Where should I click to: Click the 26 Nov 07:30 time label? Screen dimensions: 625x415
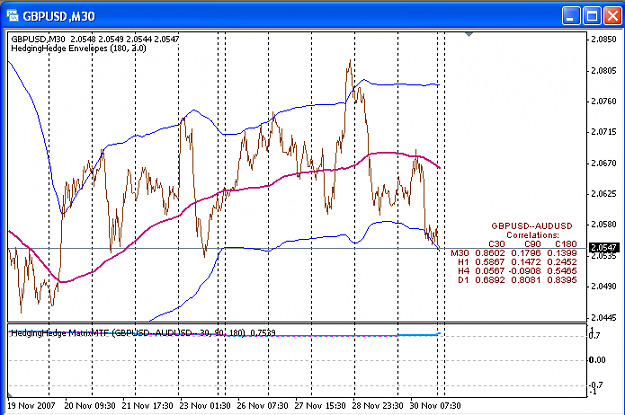262,406
